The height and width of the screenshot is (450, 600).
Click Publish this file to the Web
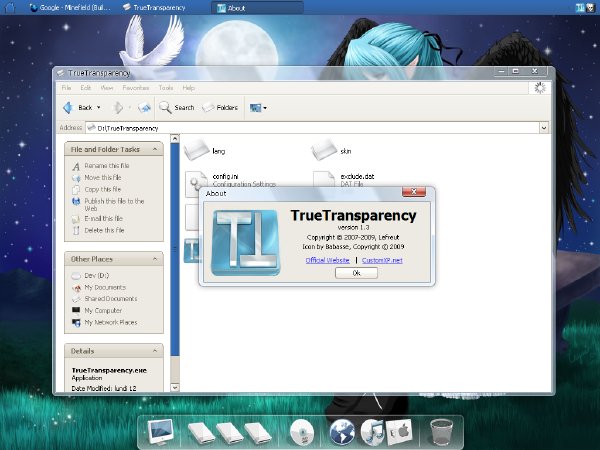point(114,205)
